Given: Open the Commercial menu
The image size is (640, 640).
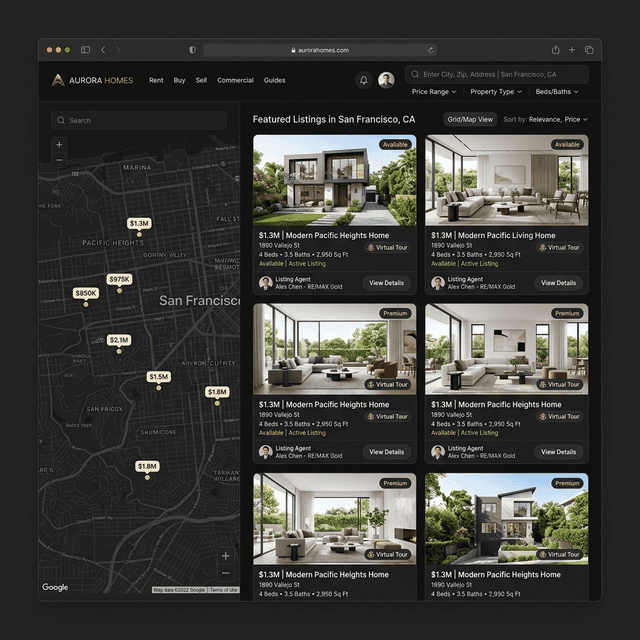Looking at the screenshot, I should click(235, 80).
